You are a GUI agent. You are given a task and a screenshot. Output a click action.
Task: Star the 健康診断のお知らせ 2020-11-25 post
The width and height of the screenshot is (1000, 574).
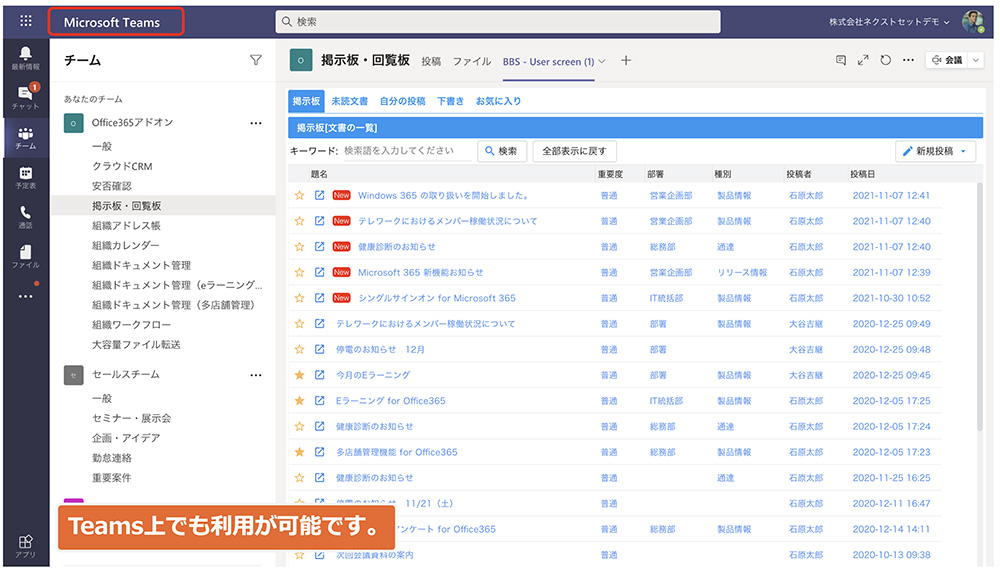pyautogui.click(x=299, y=478)
